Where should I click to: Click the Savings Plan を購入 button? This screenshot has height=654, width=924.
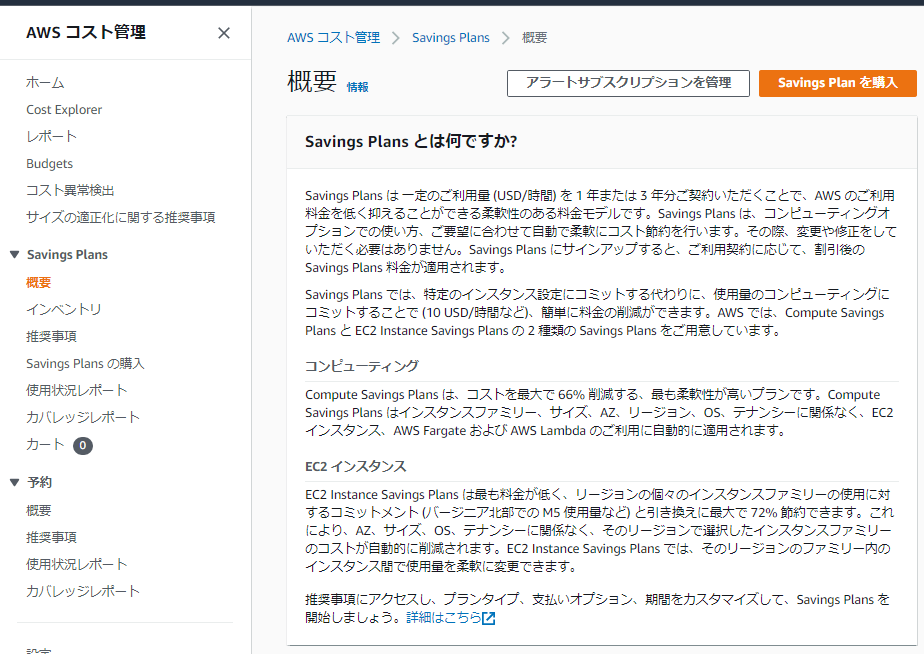837,83
